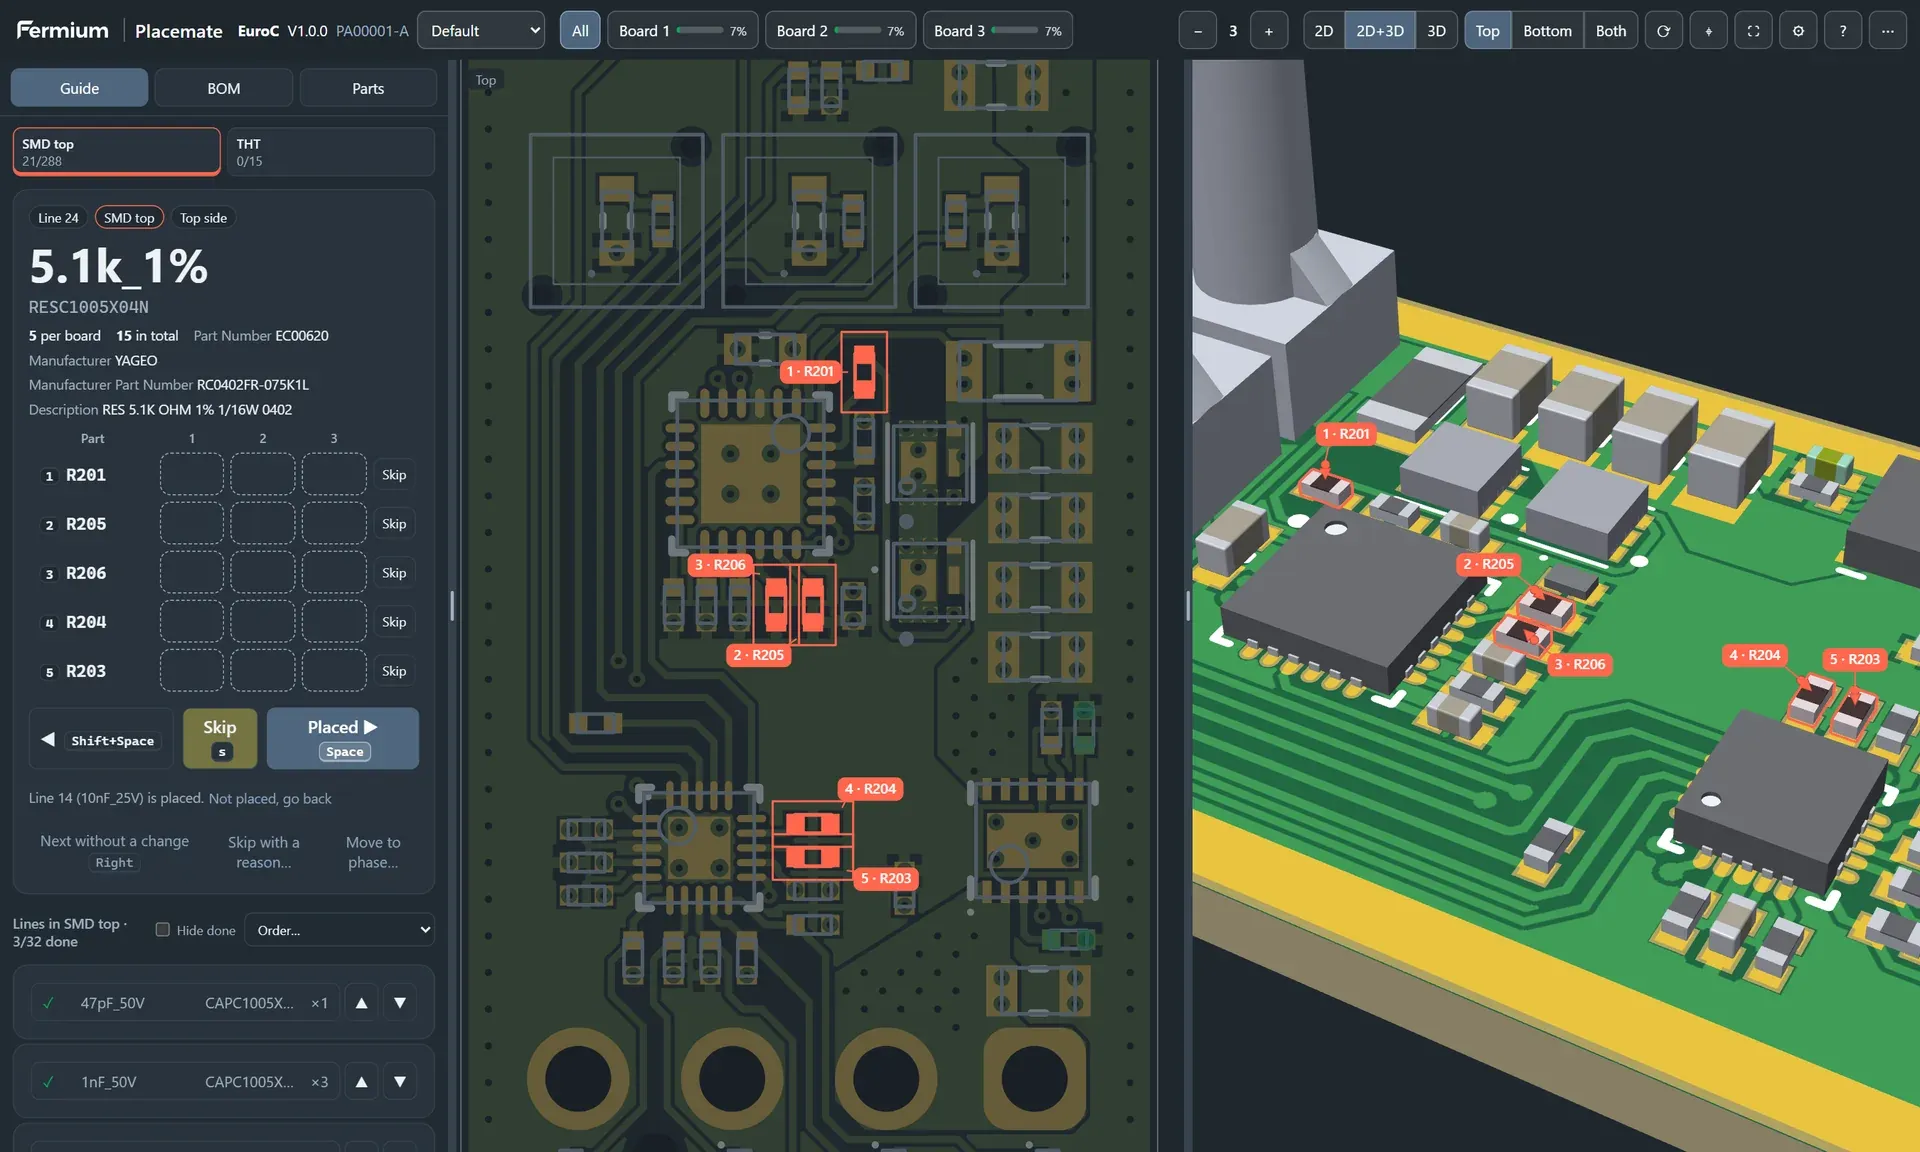Image resolution: width=1920 pixels, height=1152 pixels.
Task: Increase board count with plus button
Action: (1269, 31)
